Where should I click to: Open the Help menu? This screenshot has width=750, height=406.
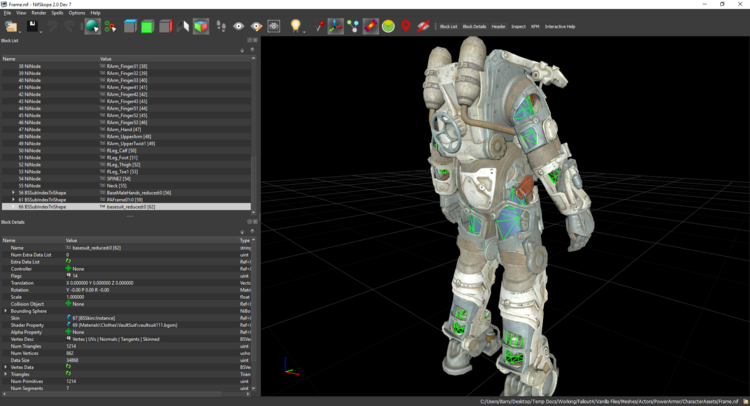click(x=96, y=13)
